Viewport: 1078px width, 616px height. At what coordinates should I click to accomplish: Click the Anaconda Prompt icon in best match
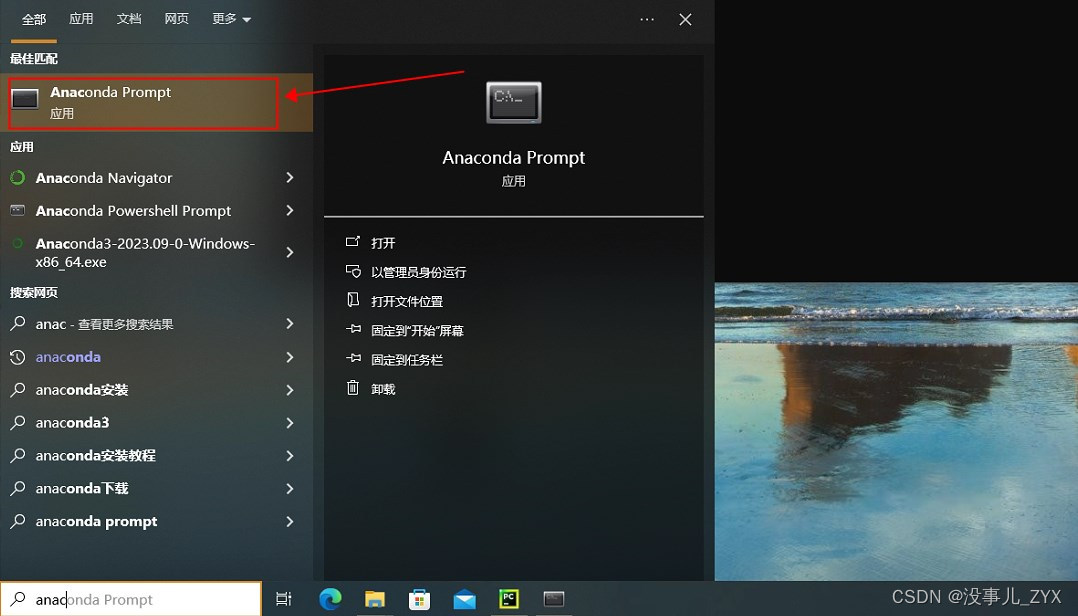[25, 99]
